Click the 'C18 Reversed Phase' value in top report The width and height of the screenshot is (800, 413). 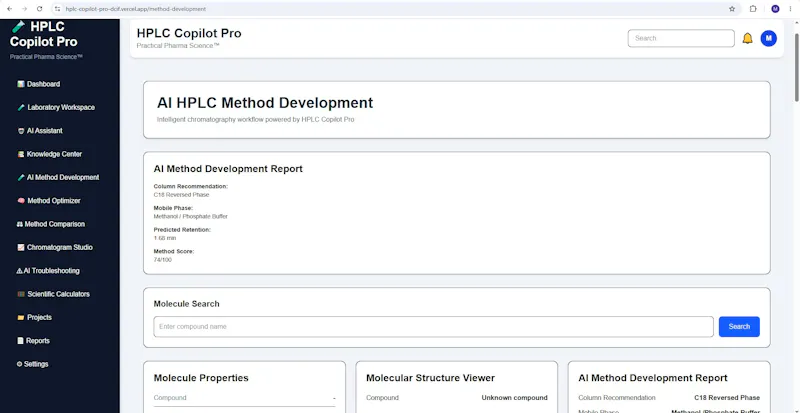[181, 195]
